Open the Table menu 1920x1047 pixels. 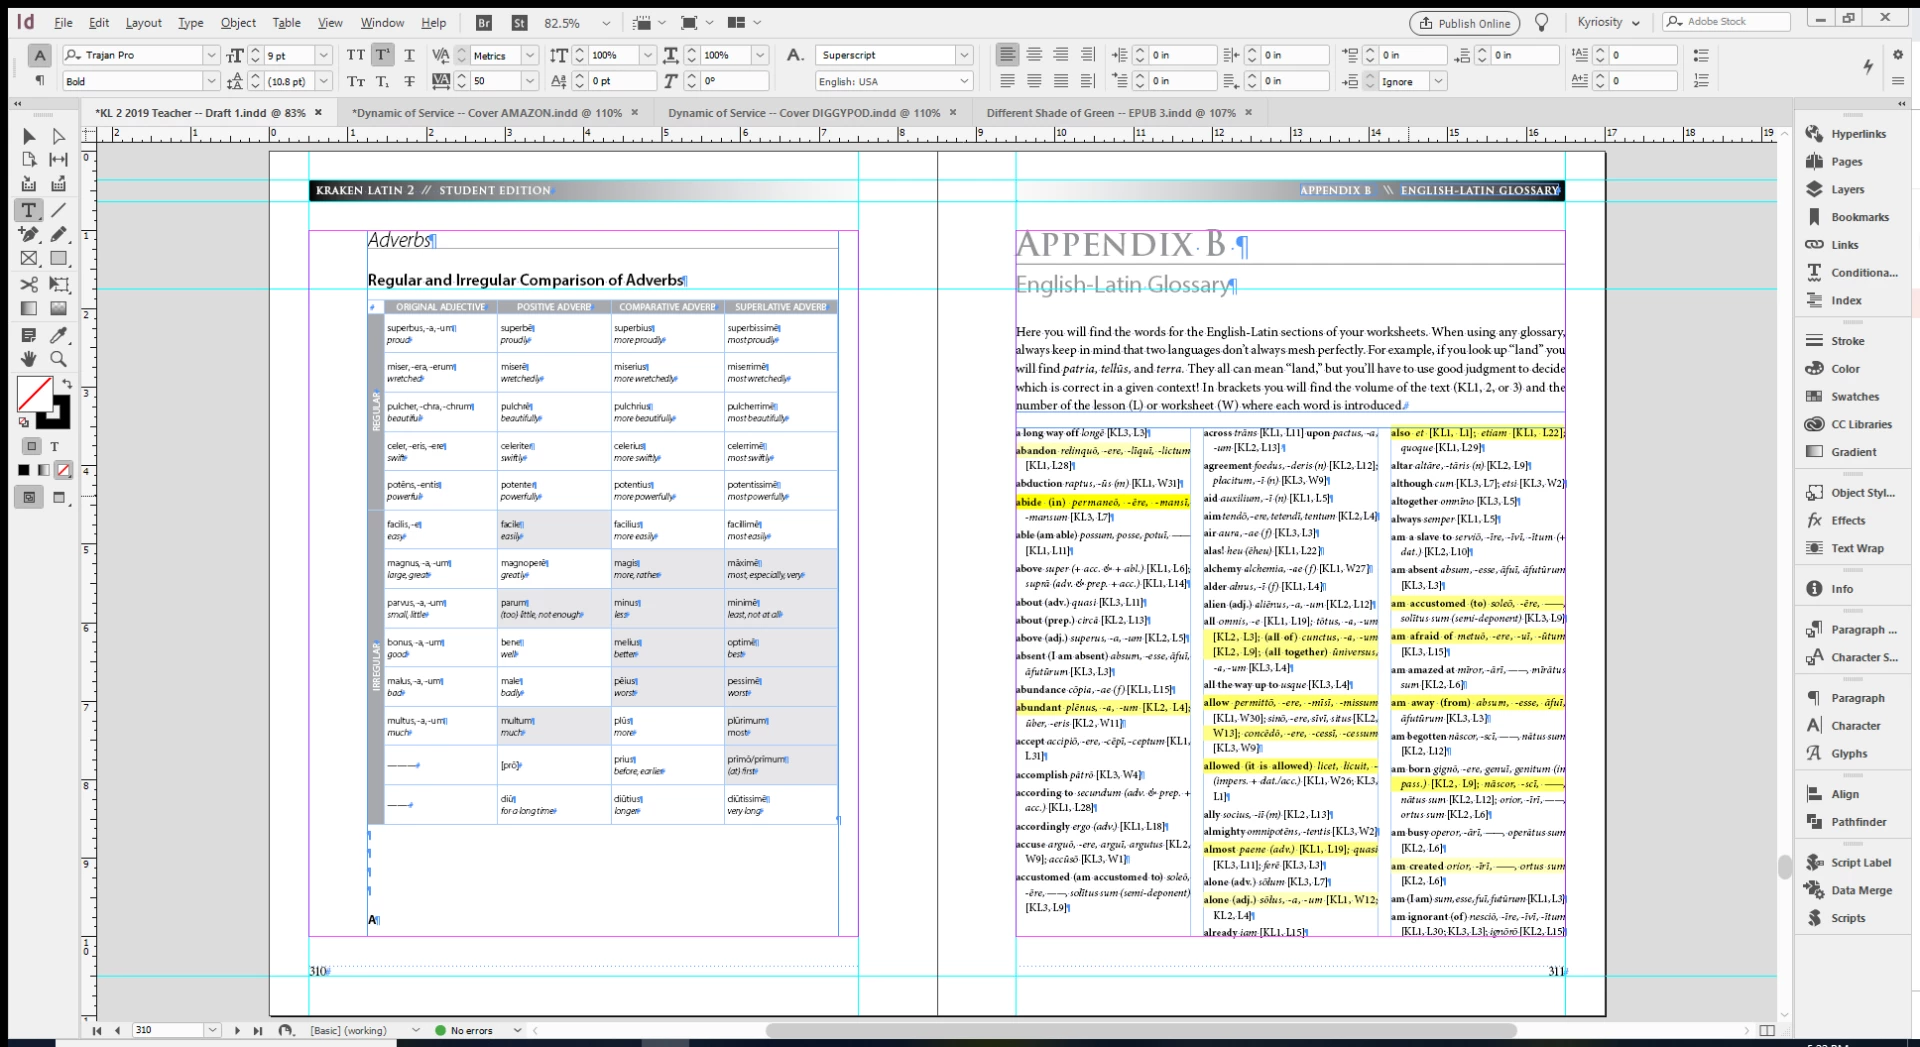tap(286, 22)
